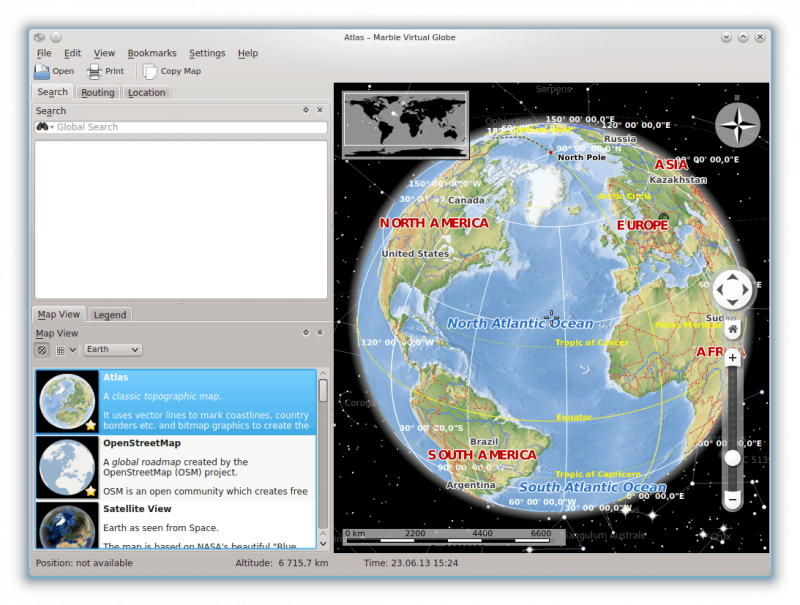This screenshot has height=605, width=800.
Task: Open the grid-icon dropdown in Map View
Action: (66, 350)
